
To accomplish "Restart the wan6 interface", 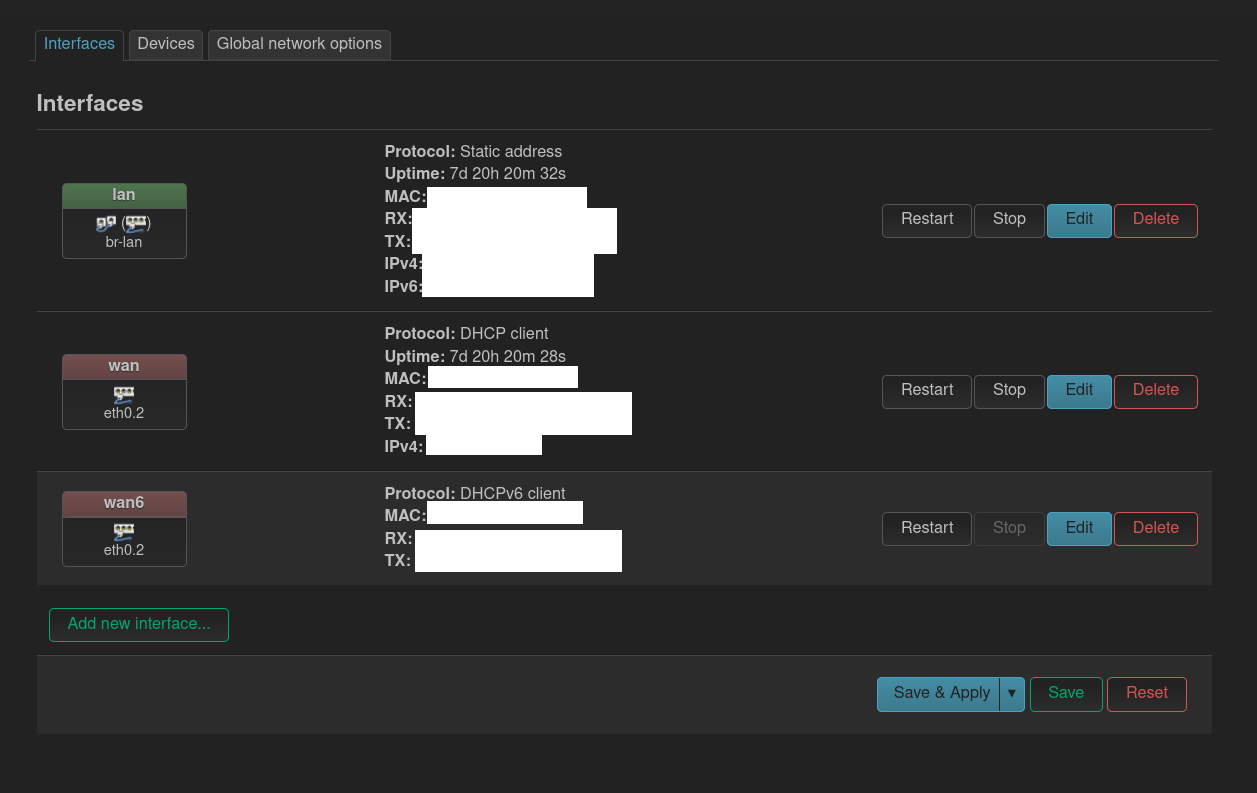I will pyautogui.click(x=926, y=528).
